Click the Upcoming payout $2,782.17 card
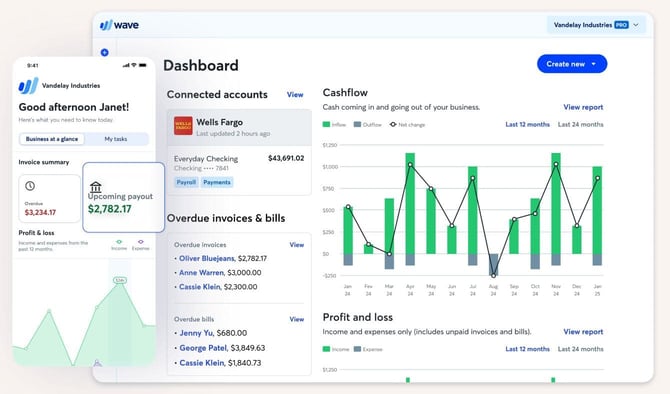This screenshot has width=670, height=394. coord(123,197)
